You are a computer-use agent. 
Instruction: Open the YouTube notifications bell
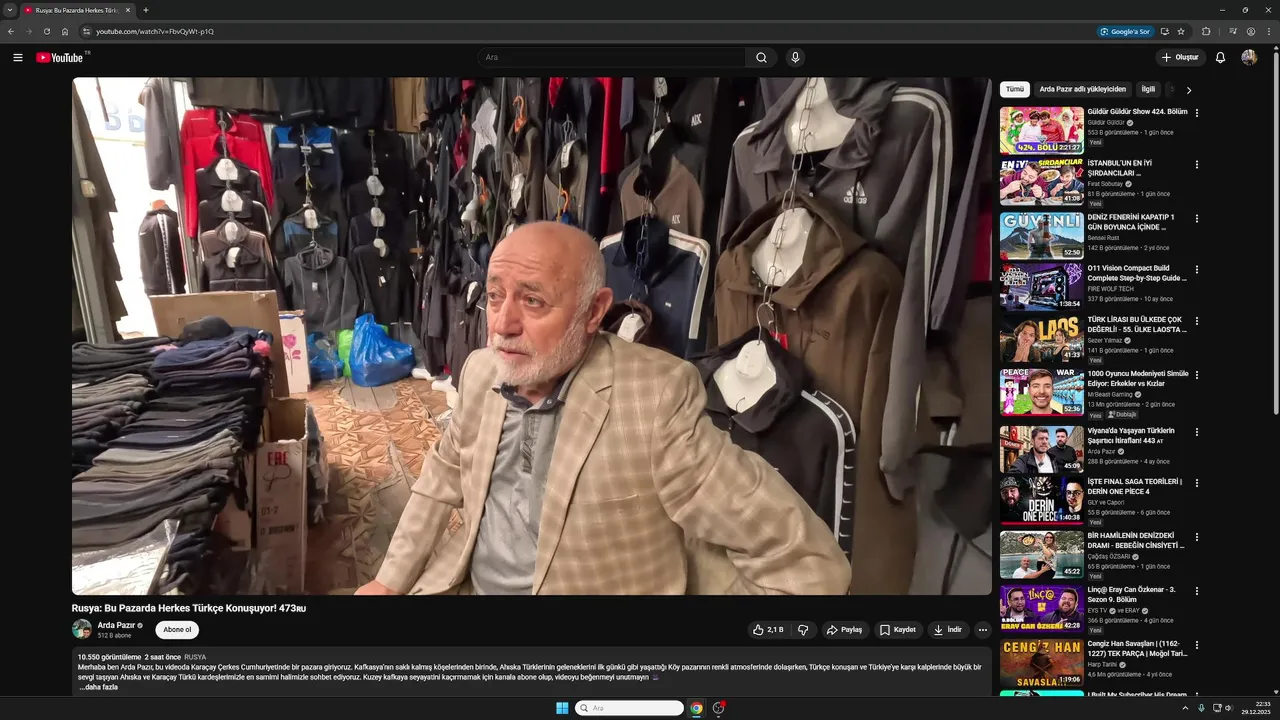point(1220,57)
